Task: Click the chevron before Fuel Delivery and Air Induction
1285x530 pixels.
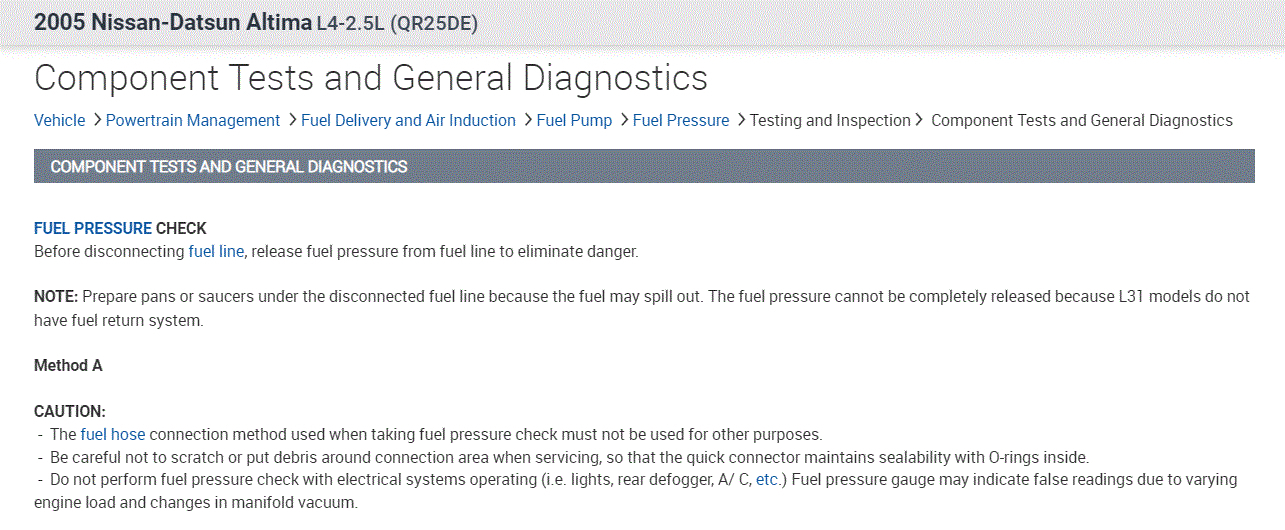Action: [292, 120]
